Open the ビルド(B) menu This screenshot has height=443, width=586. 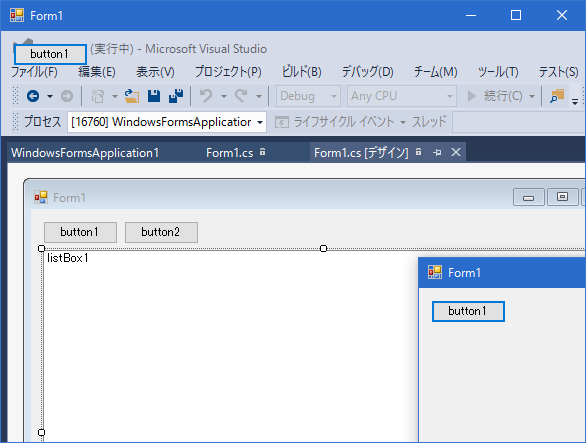[302, 71]
